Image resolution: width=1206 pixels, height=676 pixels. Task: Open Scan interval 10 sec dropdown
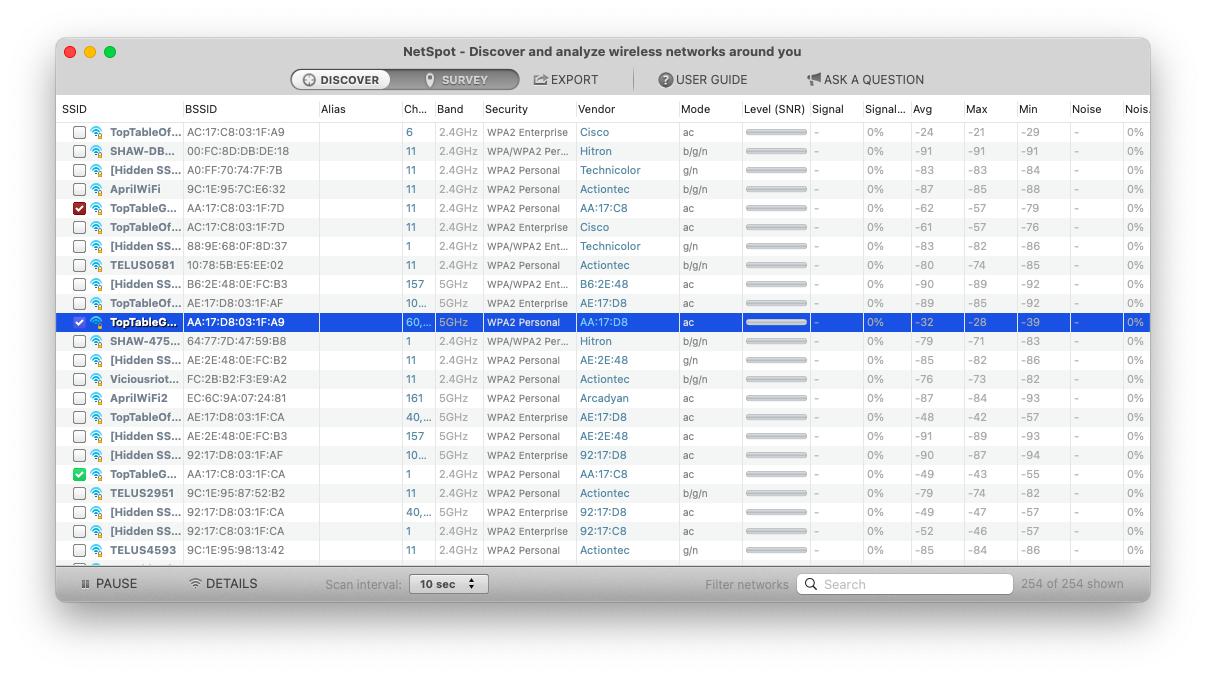click(x=448, y=584)
